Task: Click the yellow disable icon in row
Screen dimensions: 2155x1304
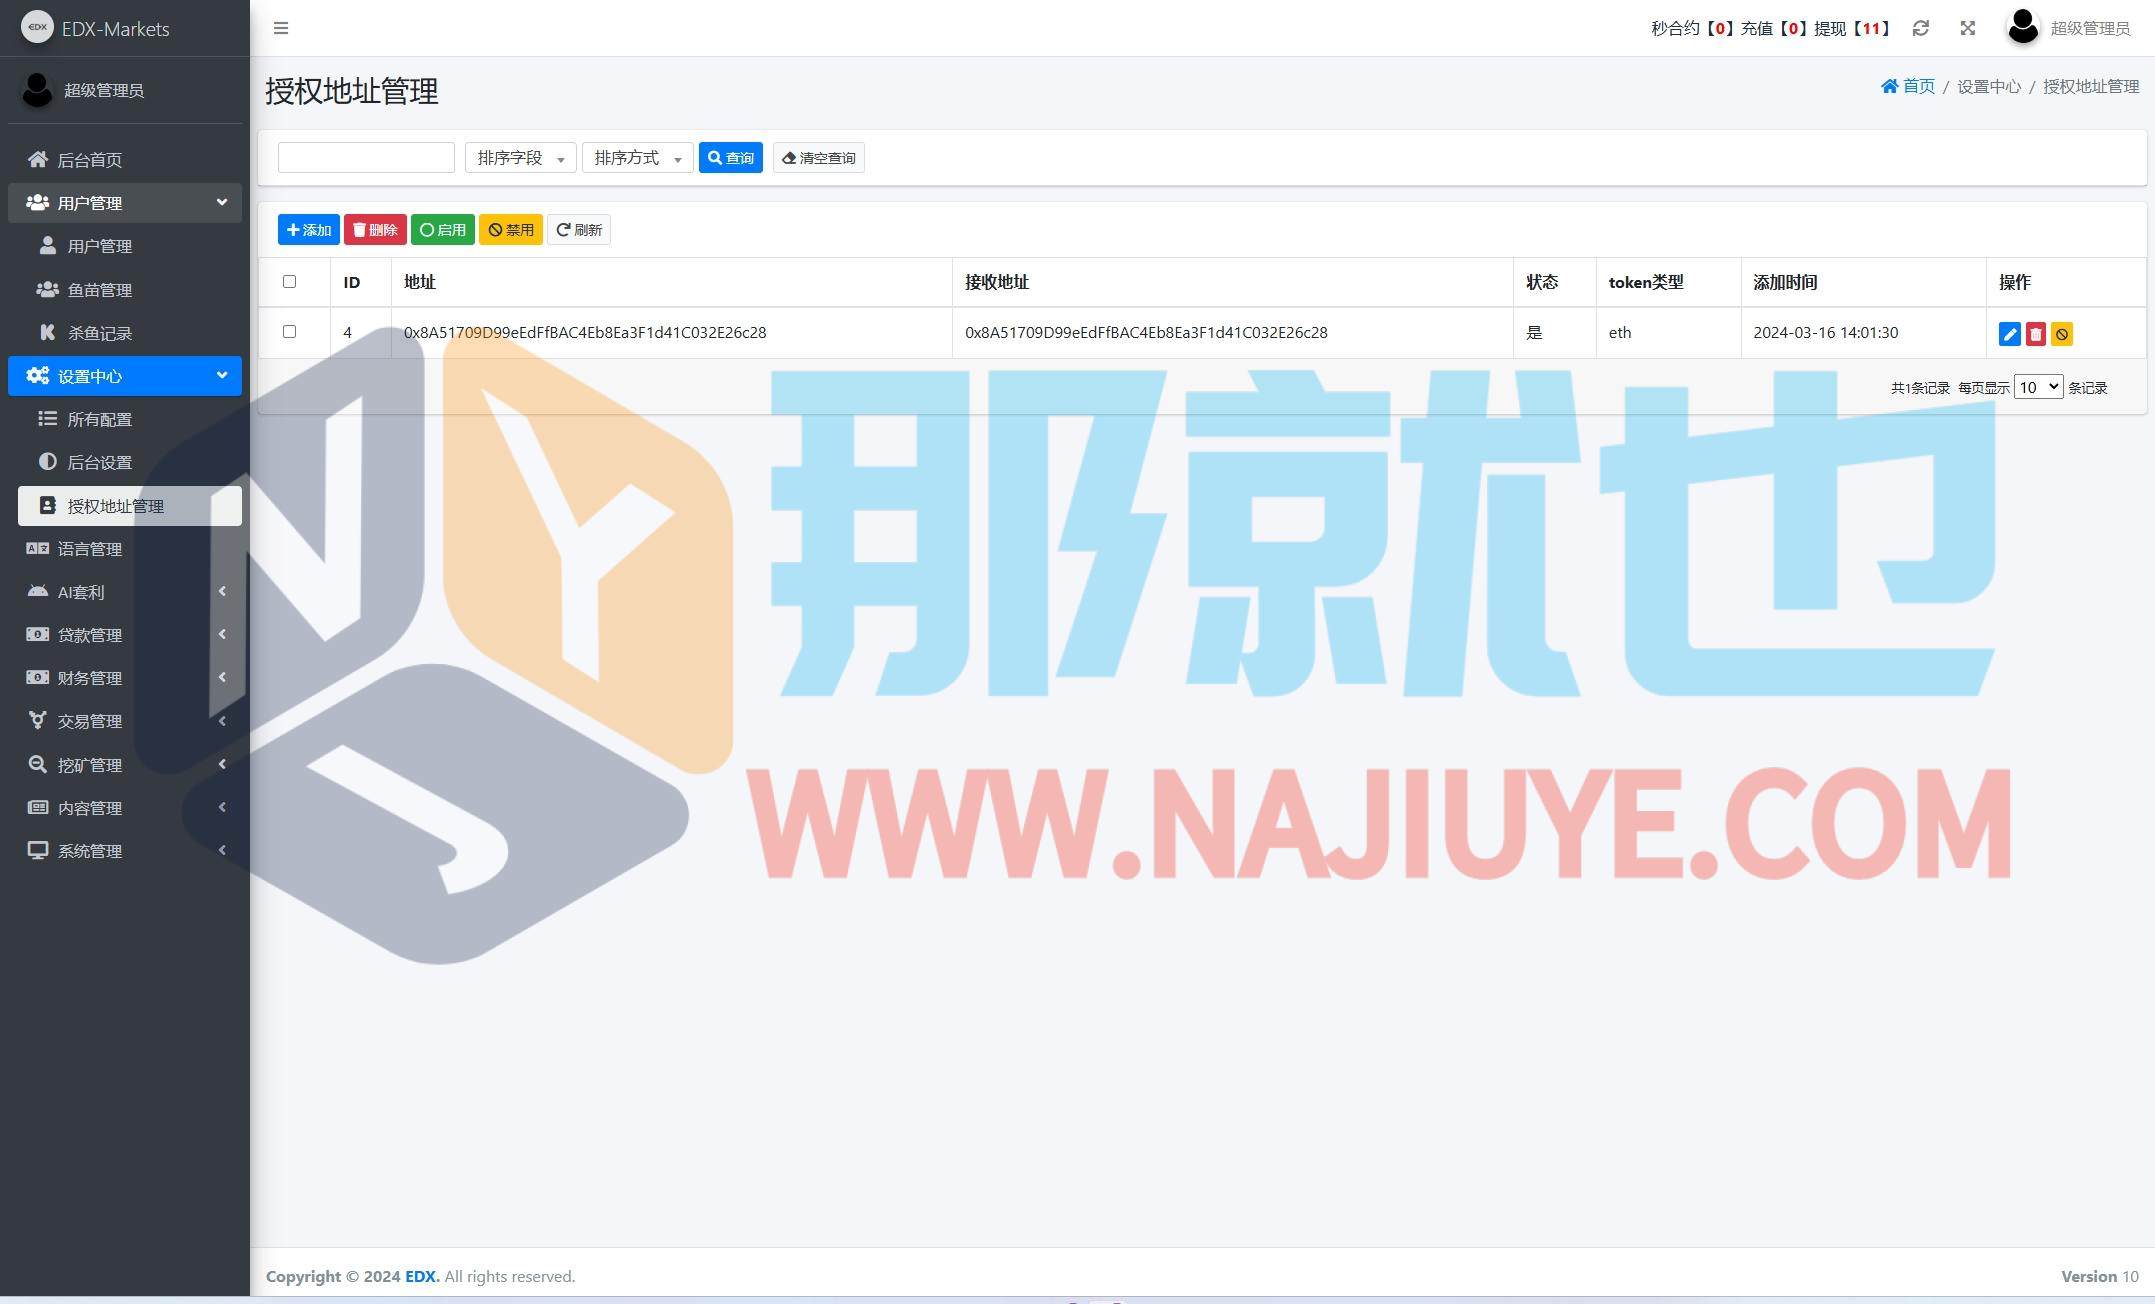Action: 2061,334
